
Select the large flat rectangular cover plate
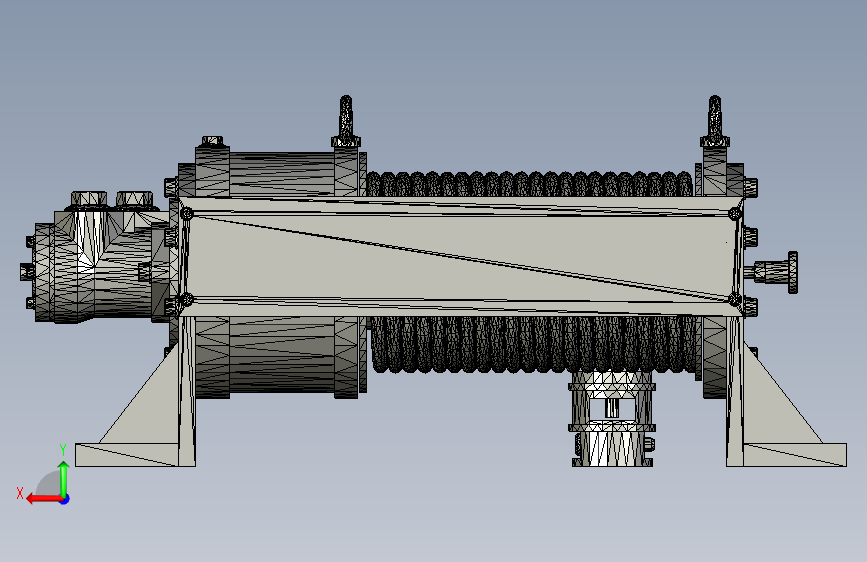[461, 256]
